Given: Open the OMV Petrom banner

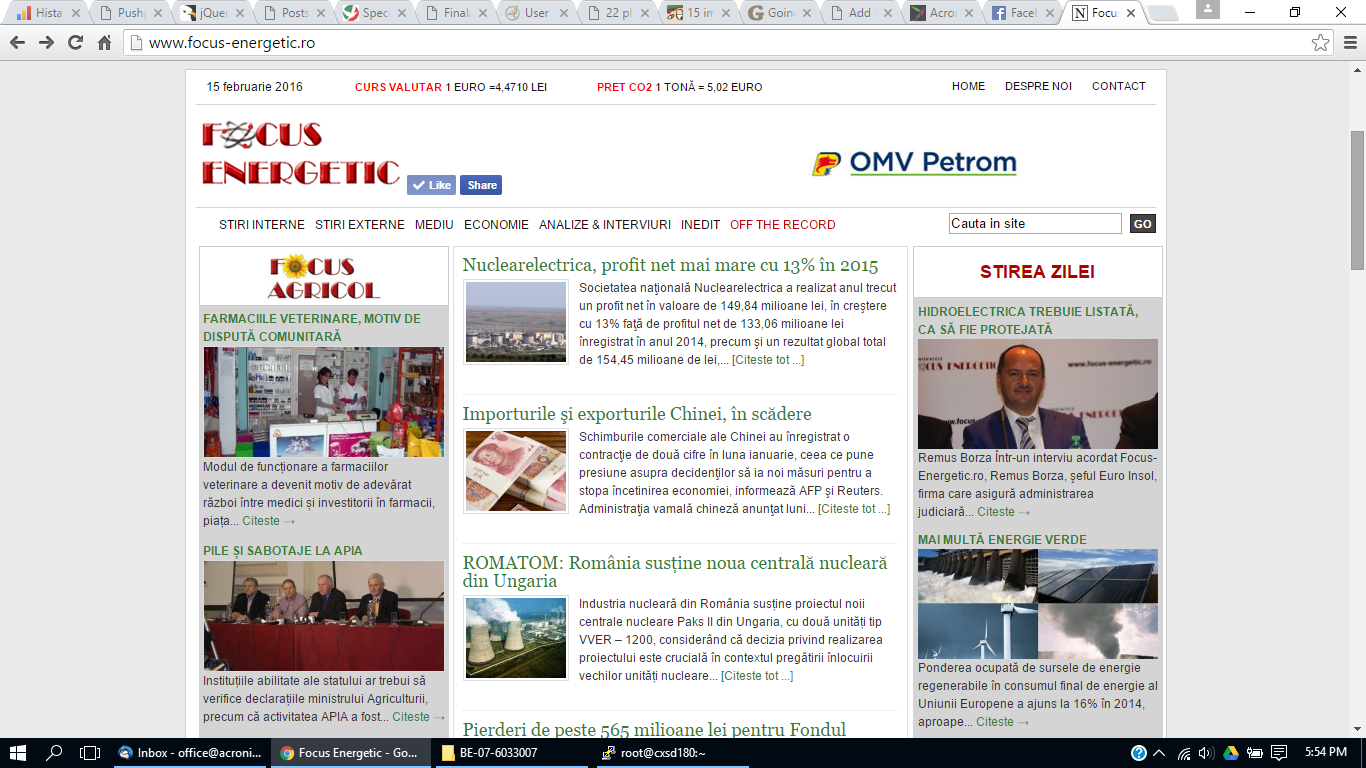Looking at the screenshot, I should pos(914,163).
